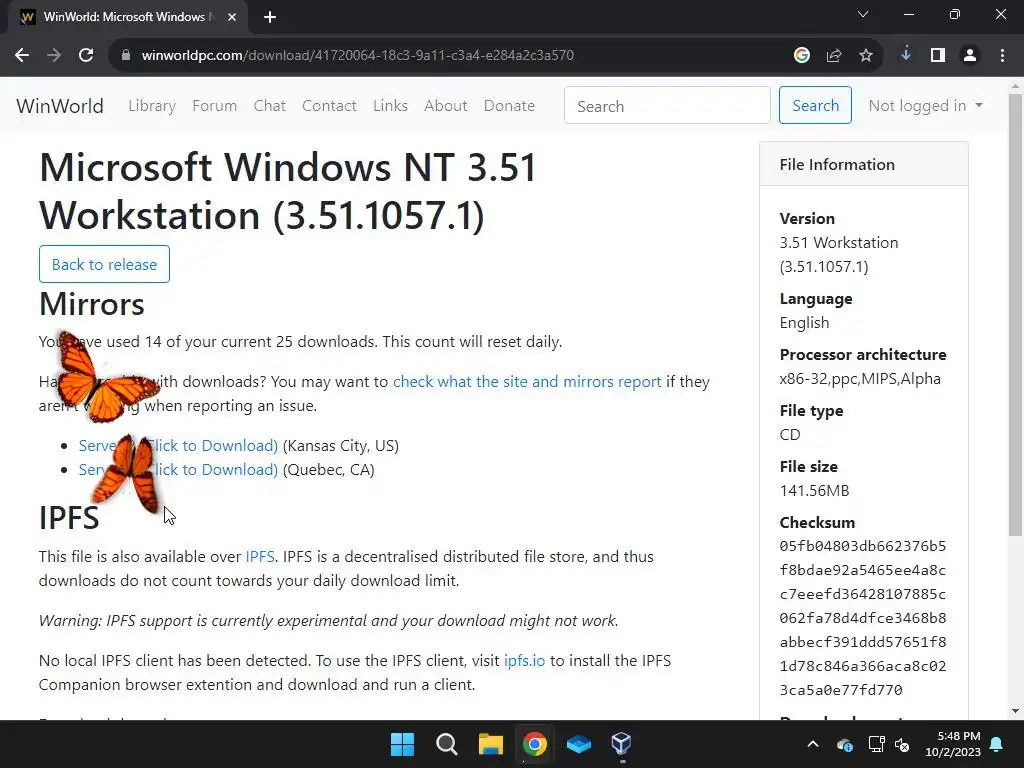Open the Contact nav item
The height and width of the screenshot is (768, 1024).
(329, 106)
